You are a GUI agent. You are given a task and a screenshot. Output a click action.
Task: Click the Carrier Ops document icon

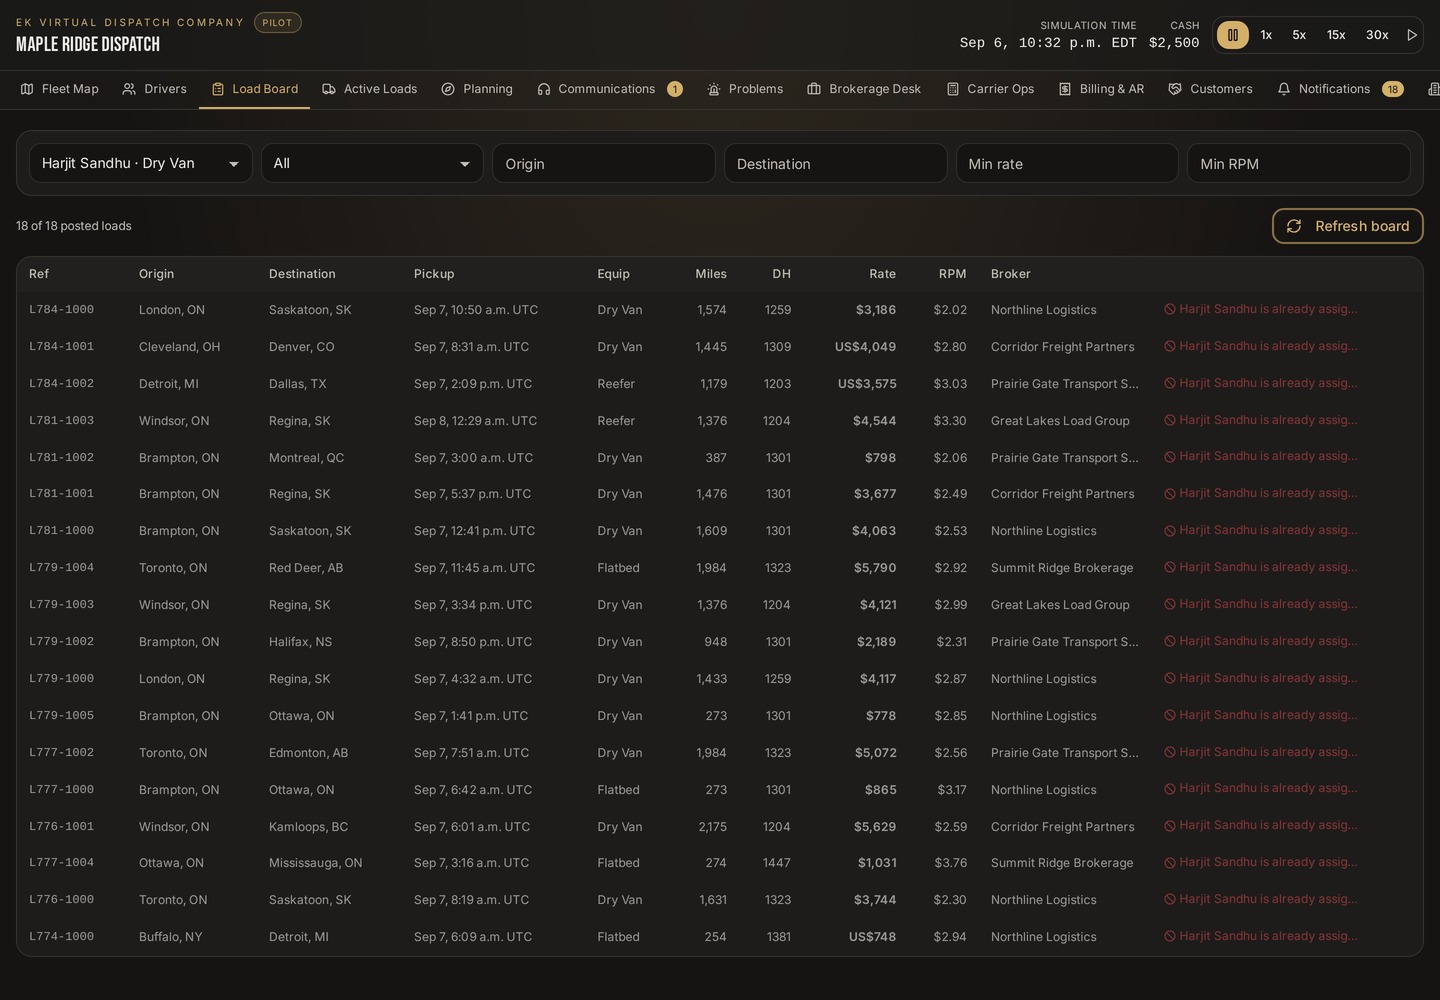point(953,89)
